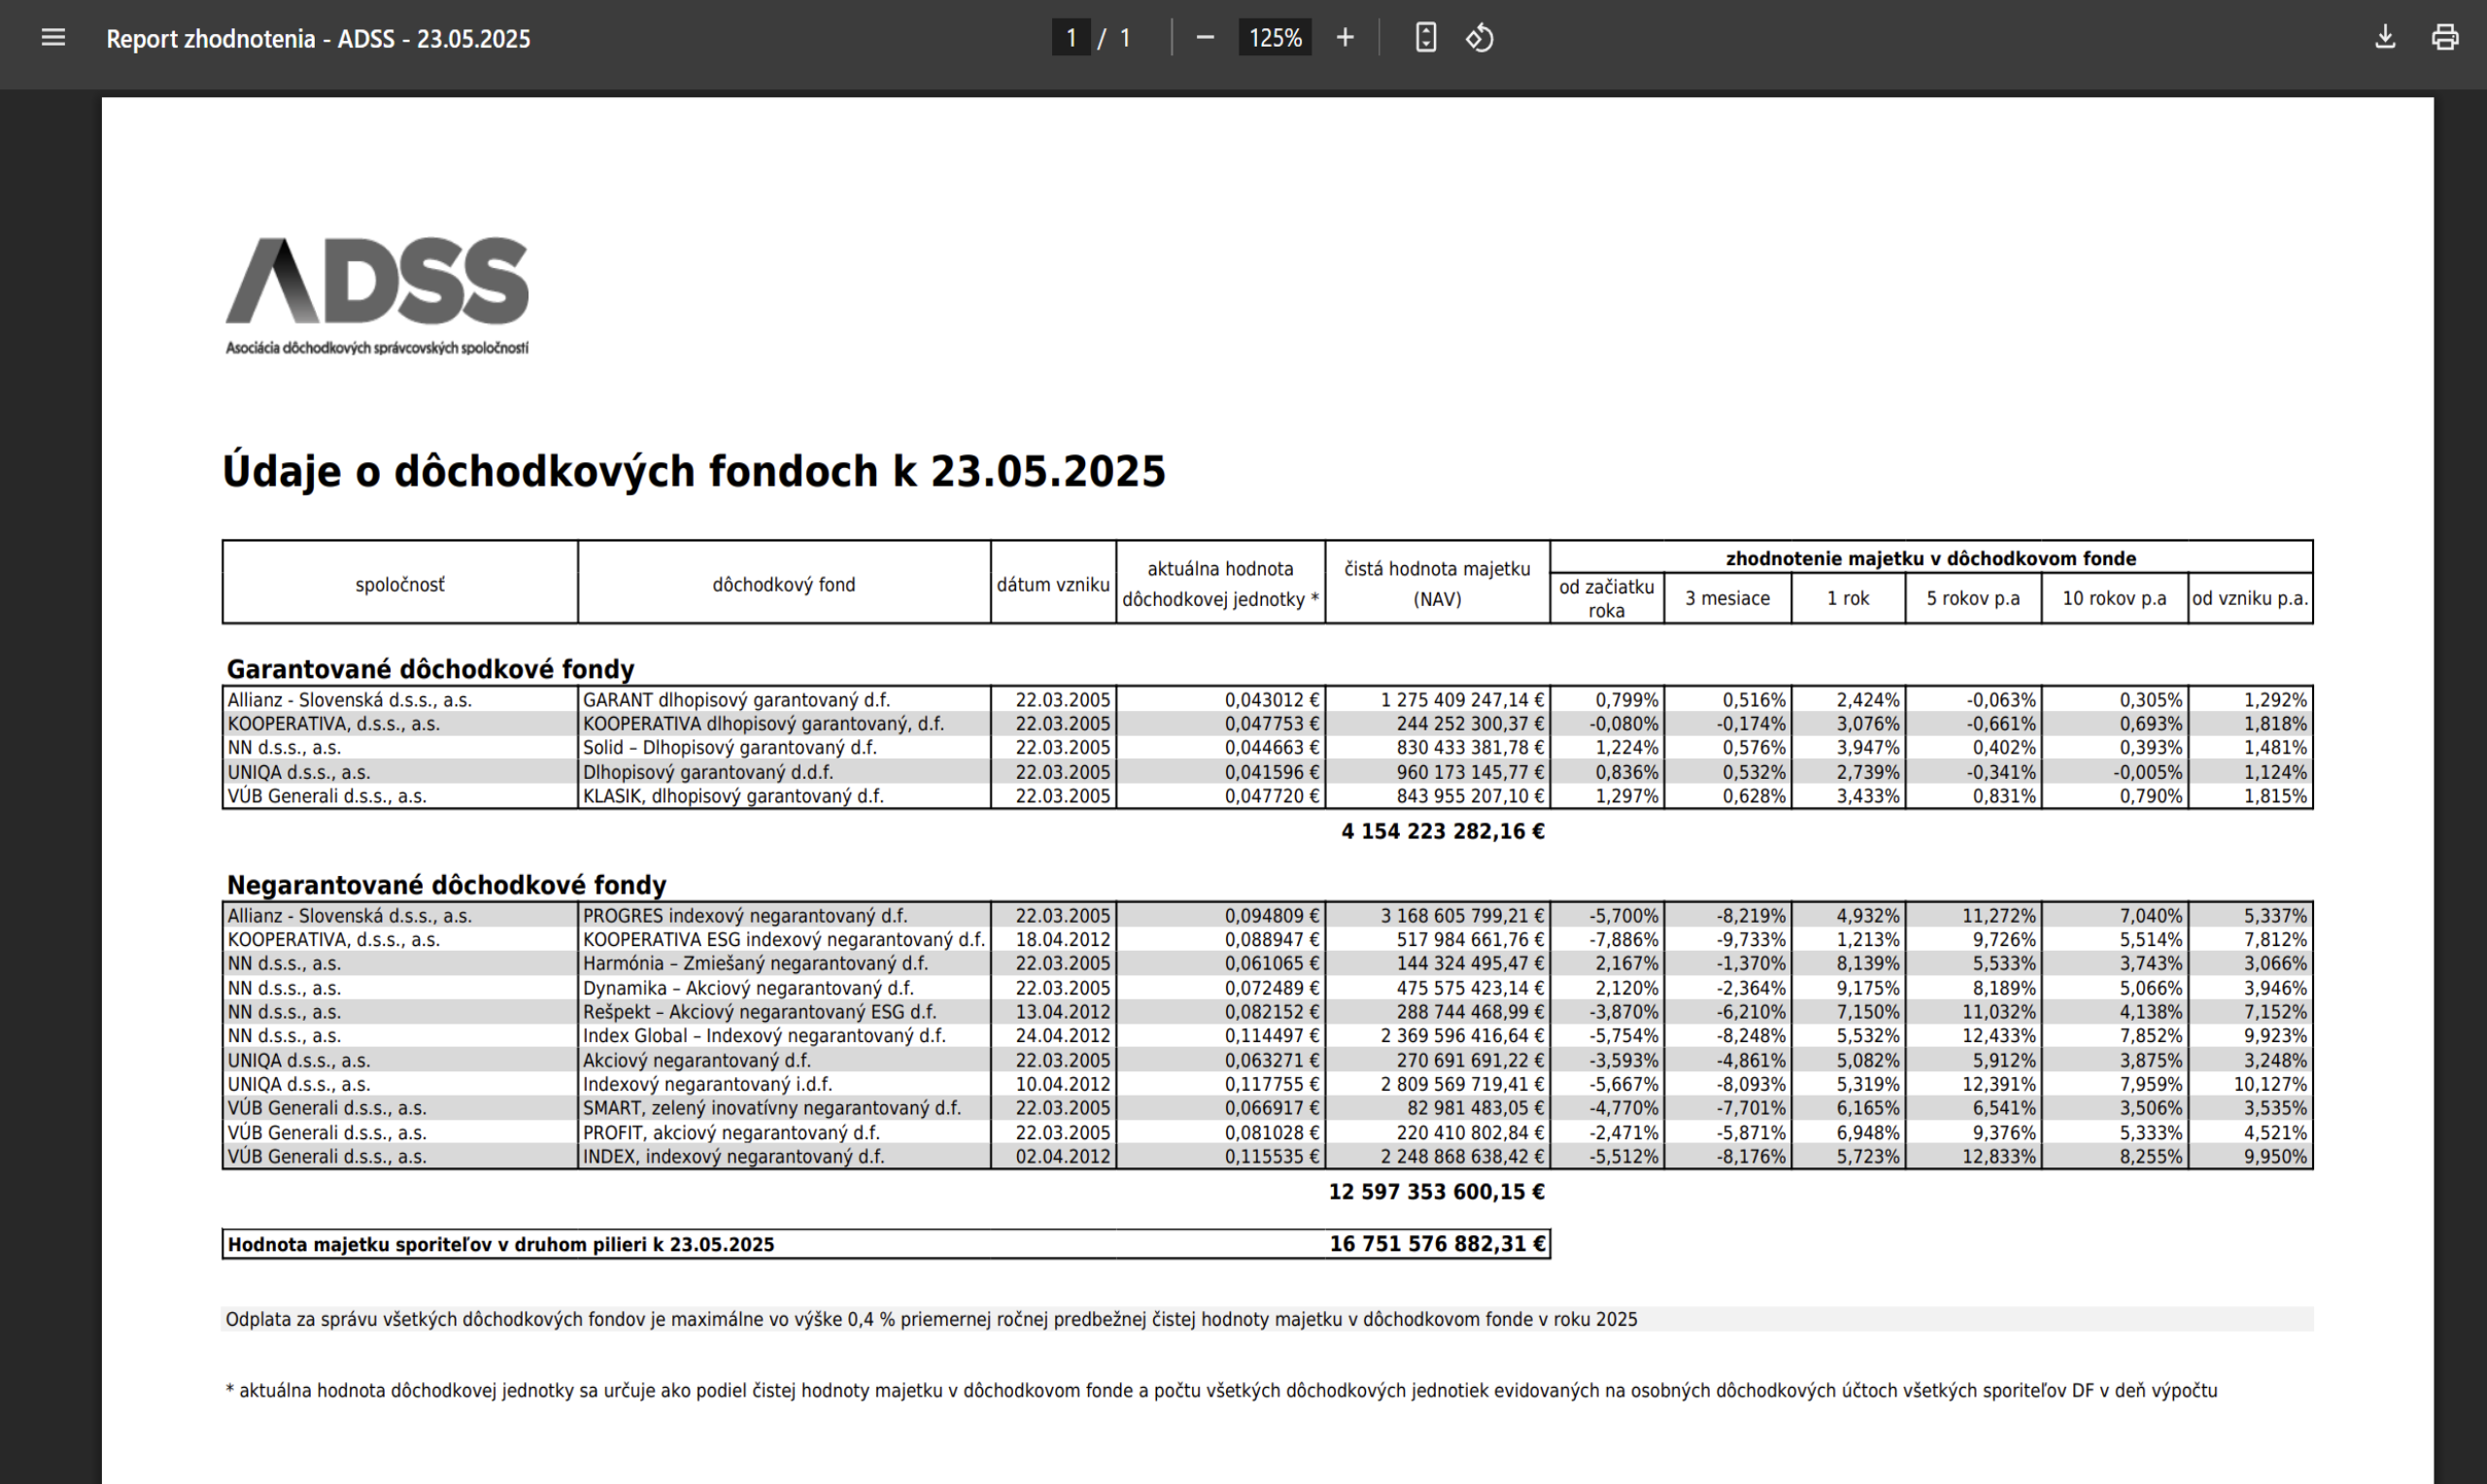Click the since-inception return 10,127%

[2270, 1084]
